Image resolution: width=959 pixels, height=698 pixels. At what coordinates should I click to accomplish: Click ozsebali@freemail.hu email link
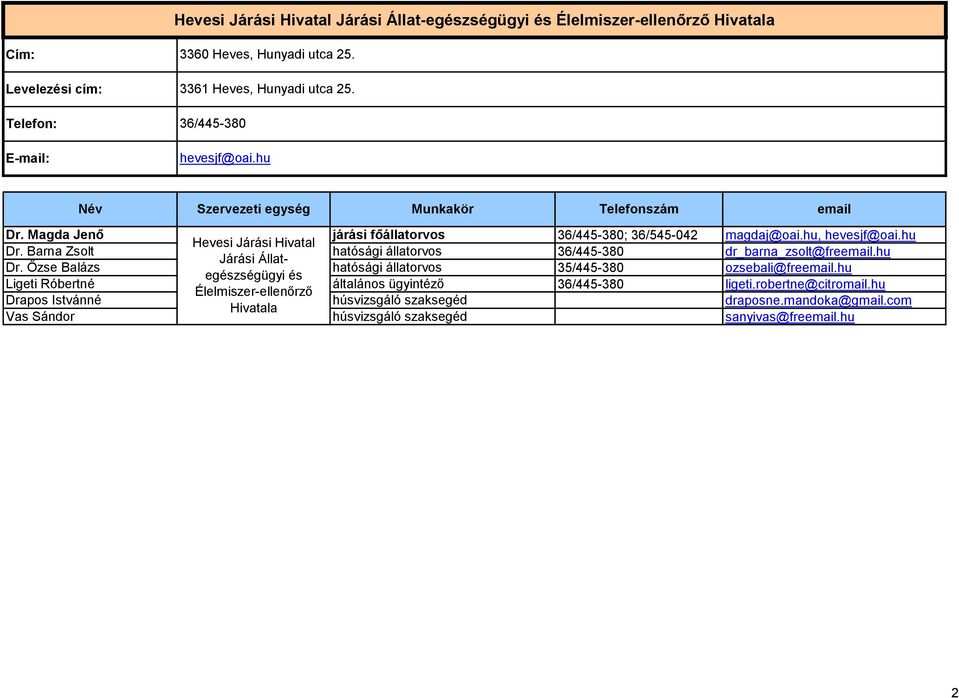[x=788, y=268]
